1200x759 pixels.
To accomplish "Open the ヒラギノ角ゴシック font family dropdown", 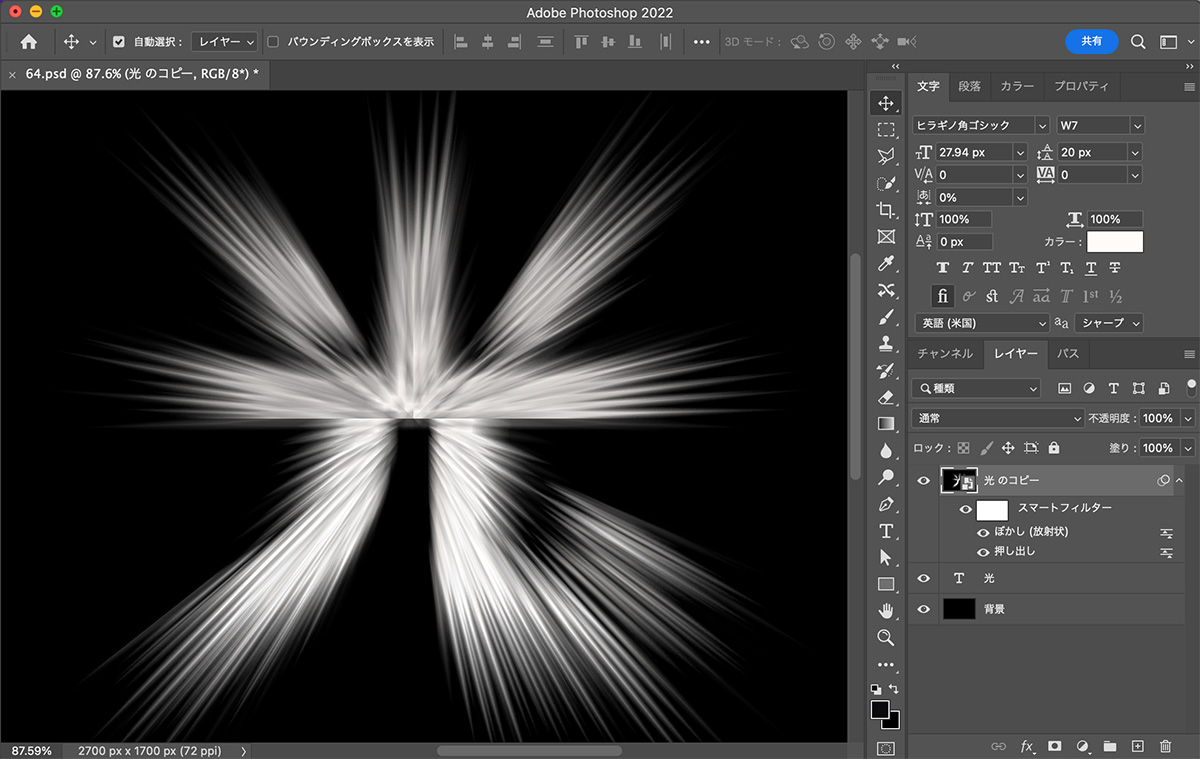I will [980, 125].
